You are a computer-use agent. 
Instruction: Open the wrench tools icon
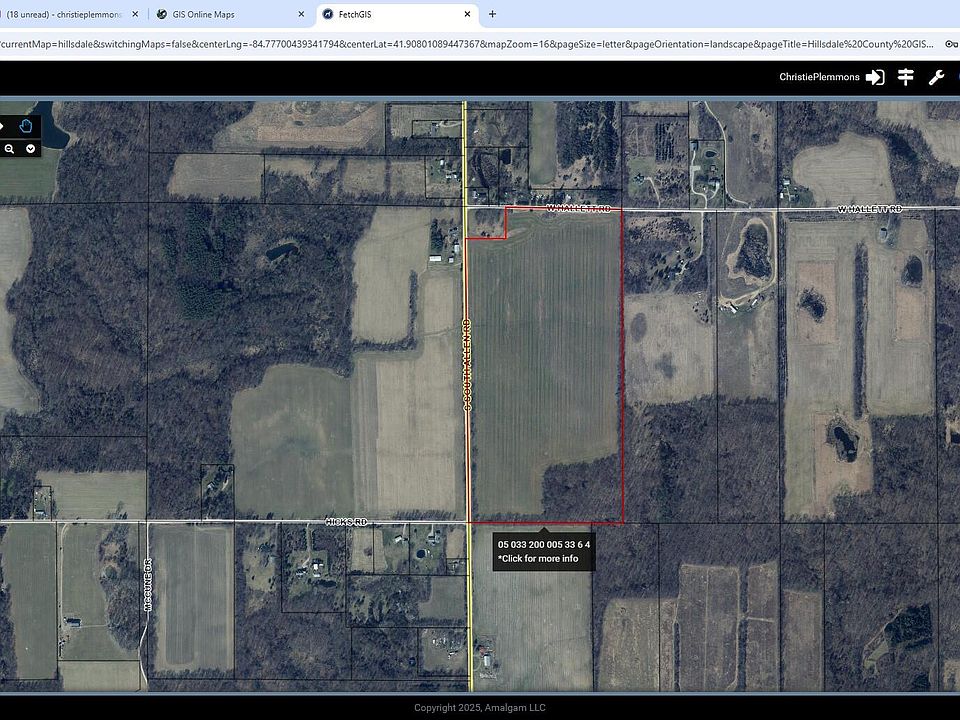(x=937, y=77)
